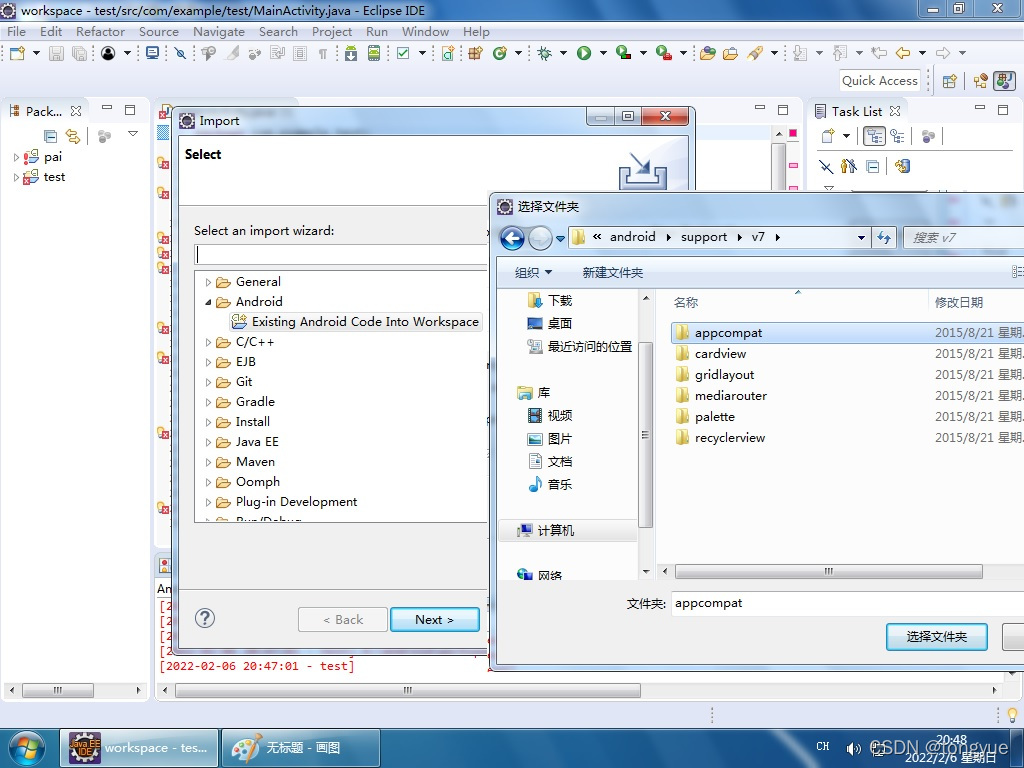
Task: Expand the General import category
Action: (x=208, y=282)
